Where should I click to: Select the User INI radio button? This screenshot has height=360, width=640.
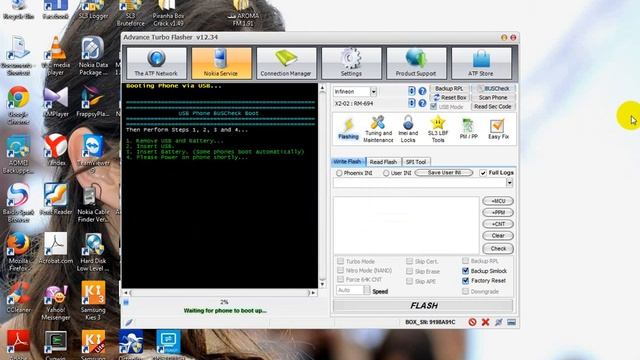click(x=386, y=173)
